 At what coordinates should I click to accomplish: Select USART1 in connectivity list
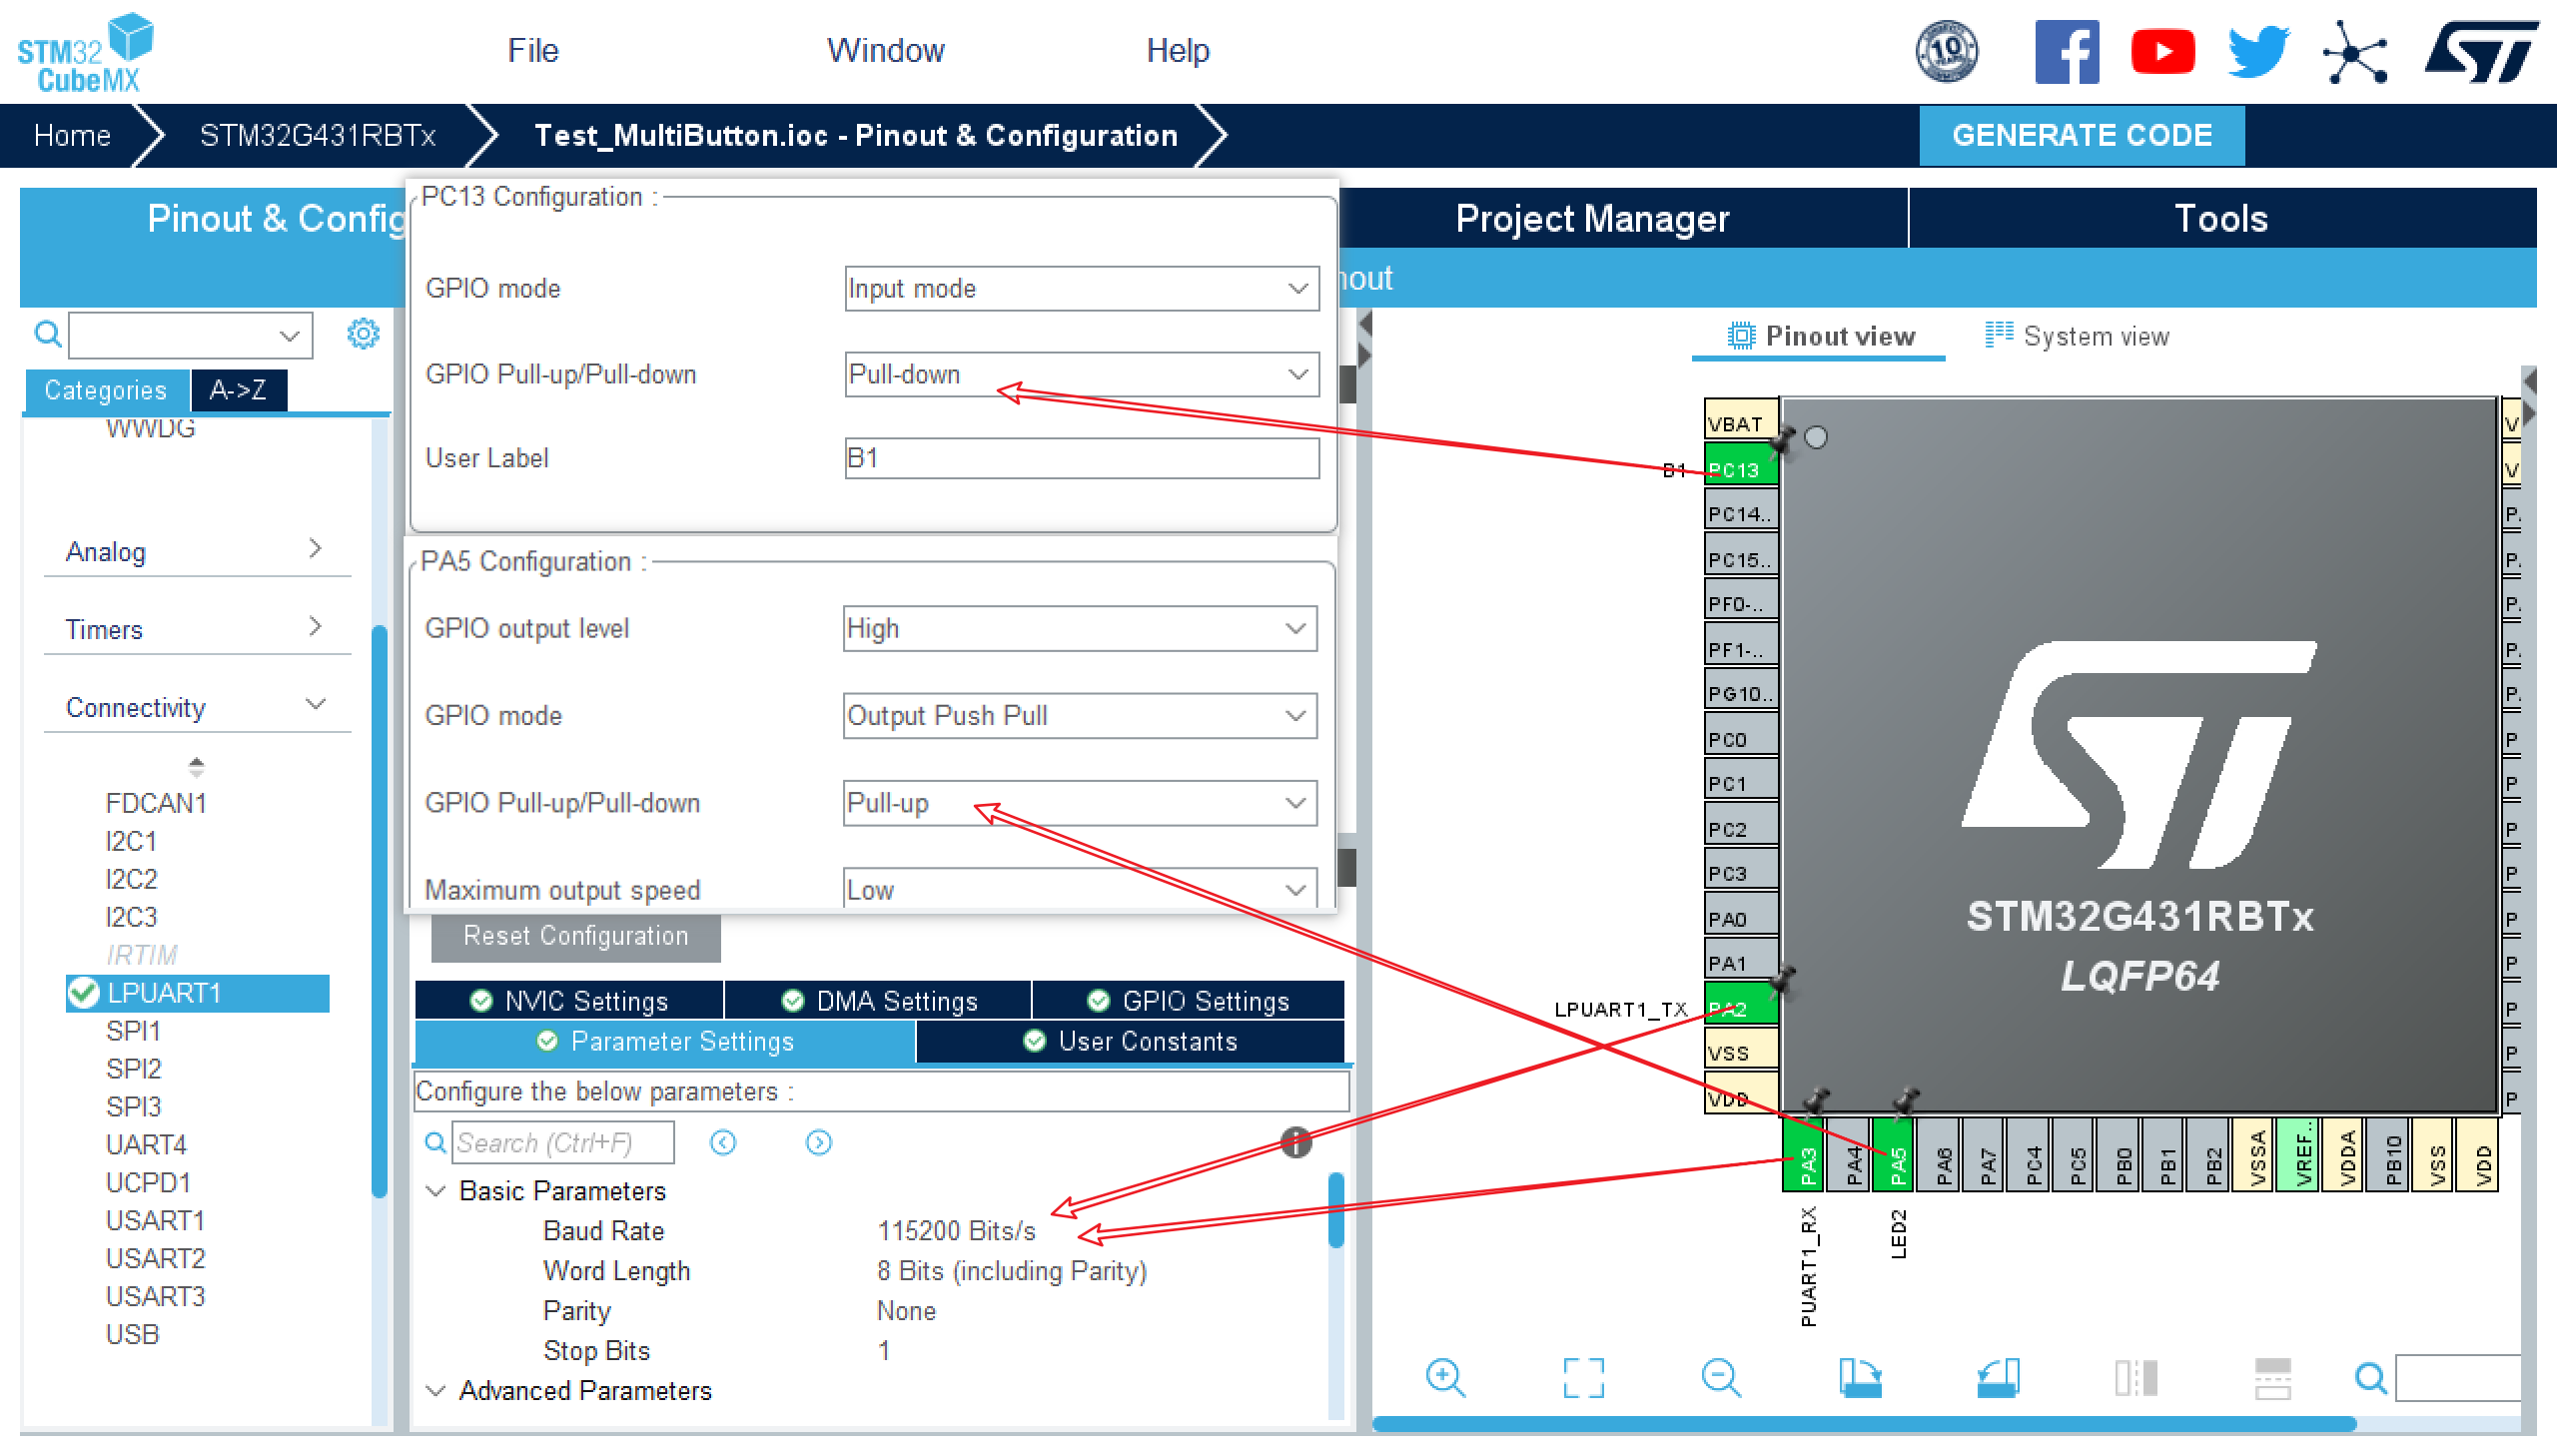[x=155, y=1221]
